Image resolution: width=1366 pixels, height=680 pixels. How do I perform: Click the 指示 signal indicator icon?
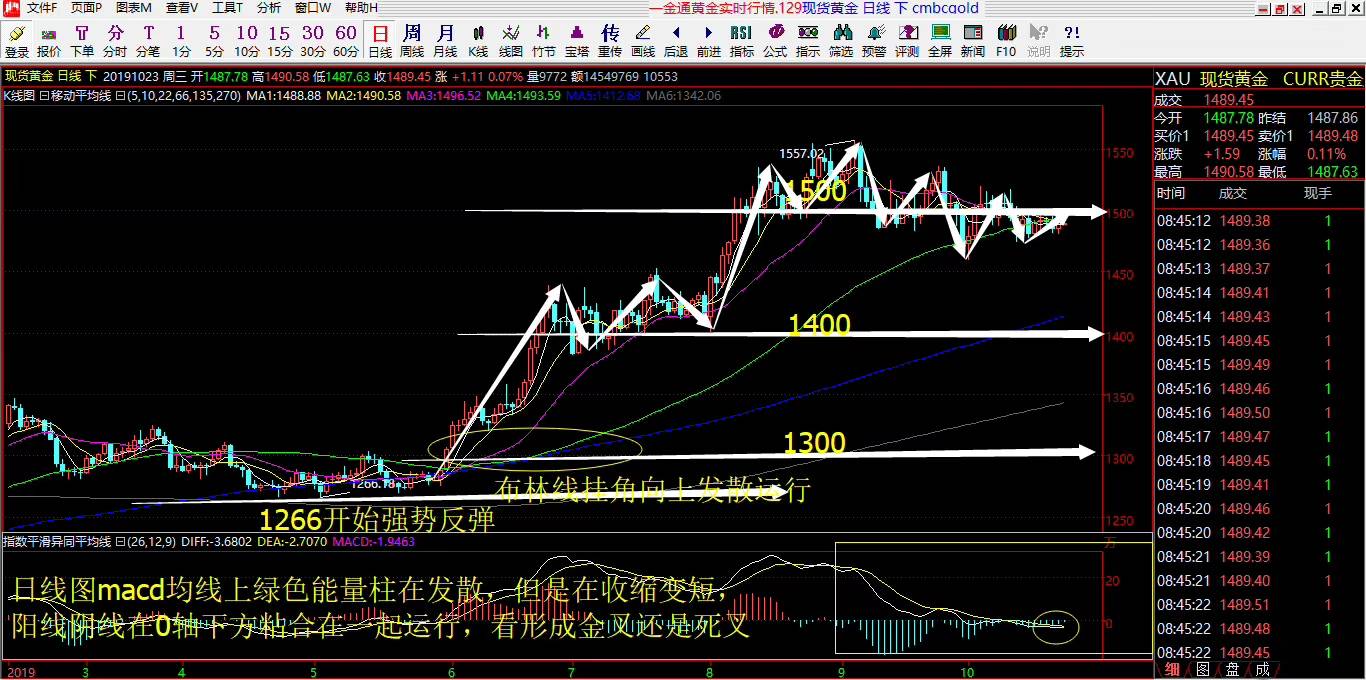[808, 41]
